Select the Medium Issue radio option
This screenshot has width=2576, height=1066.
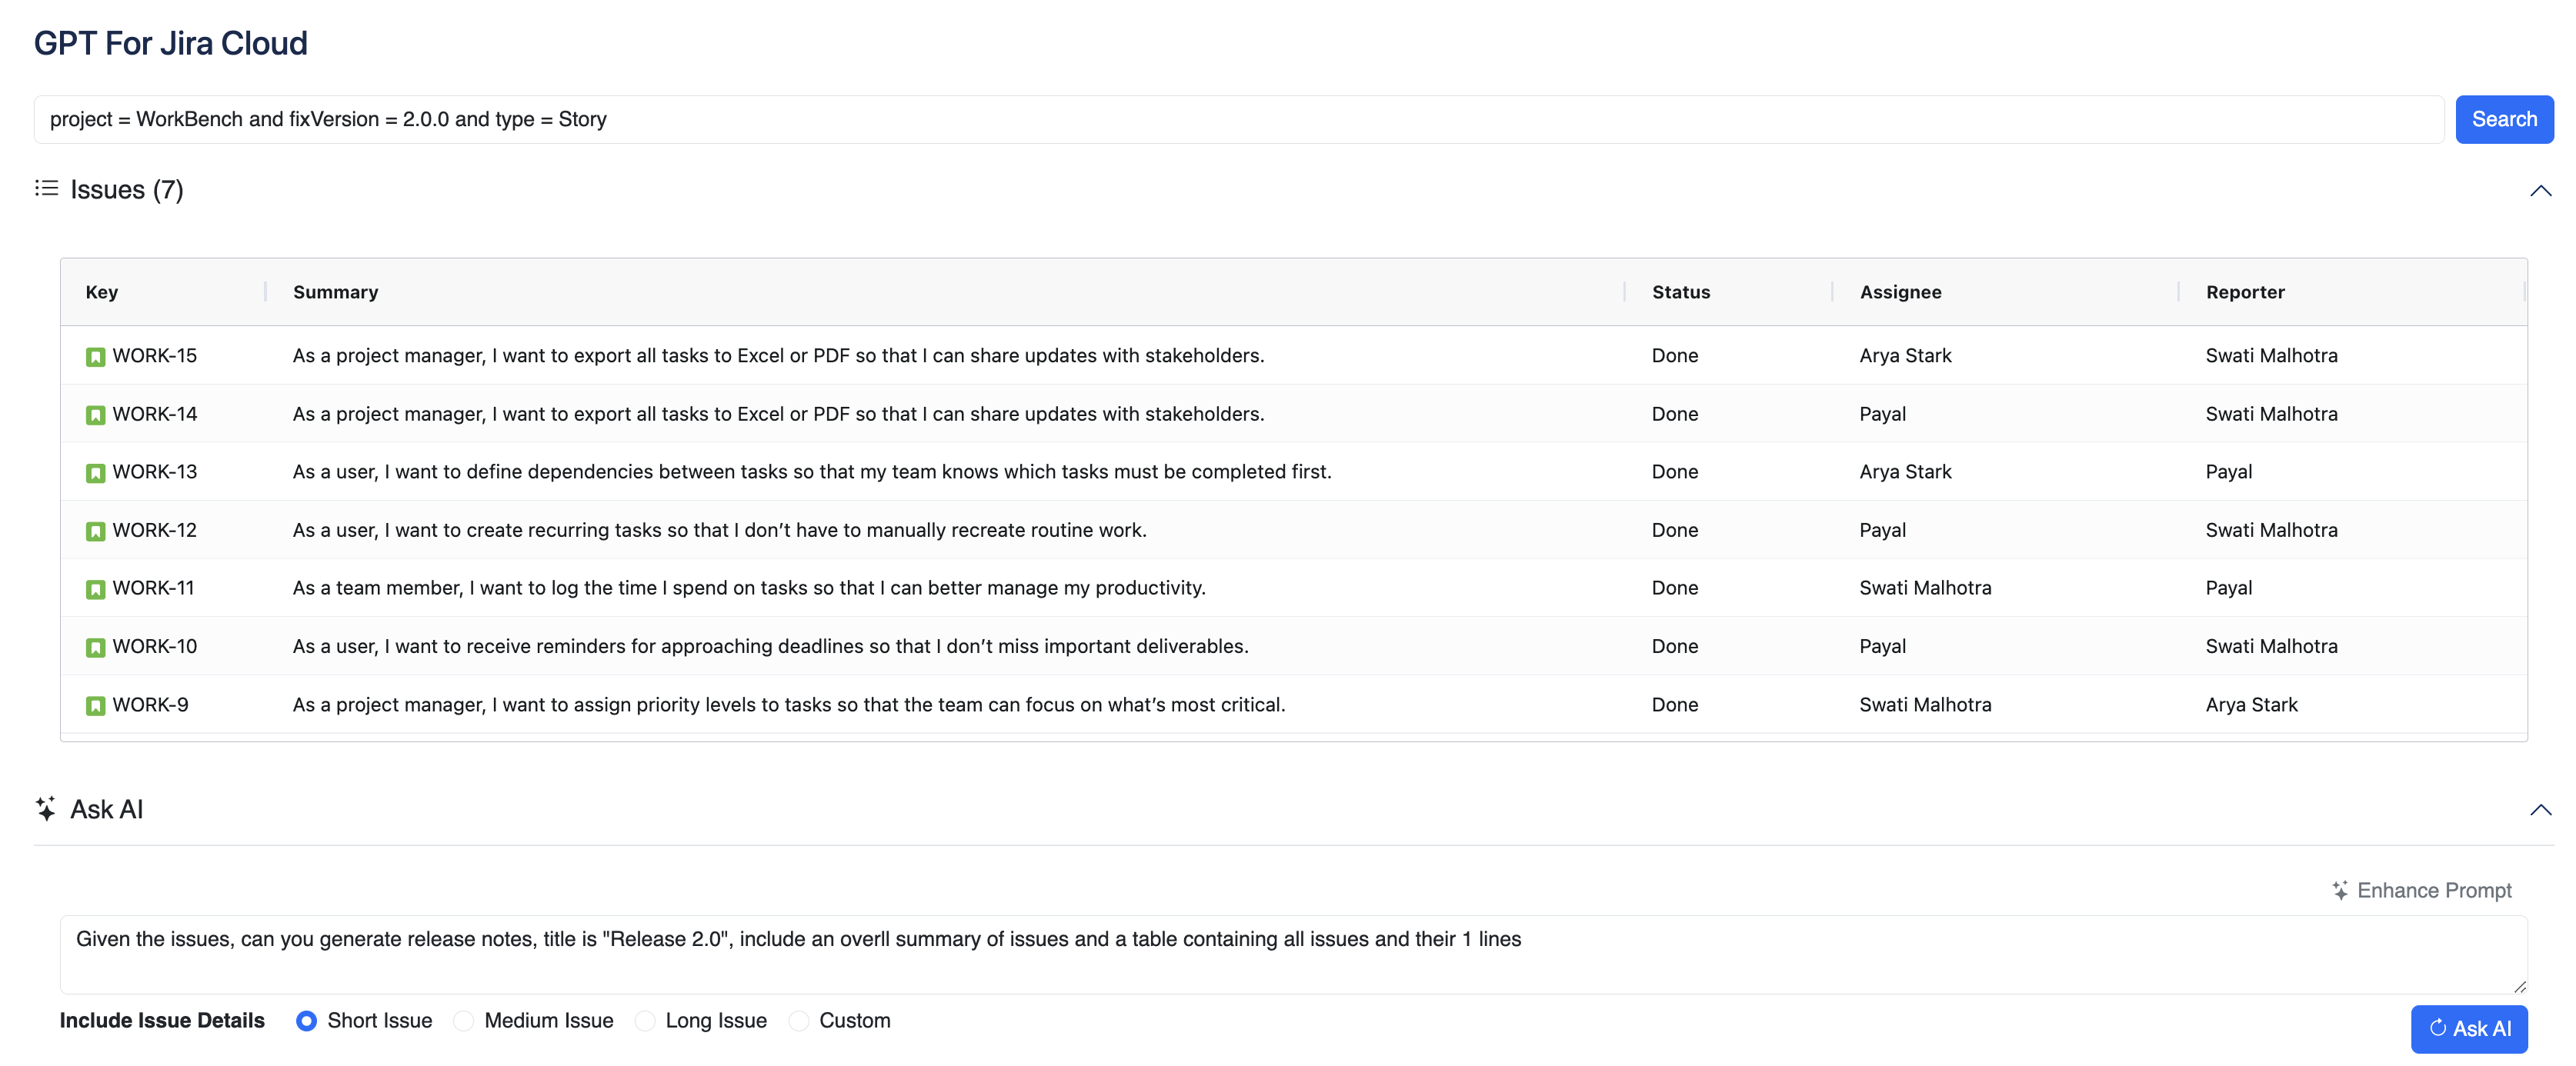click(x=464, y=1021)
